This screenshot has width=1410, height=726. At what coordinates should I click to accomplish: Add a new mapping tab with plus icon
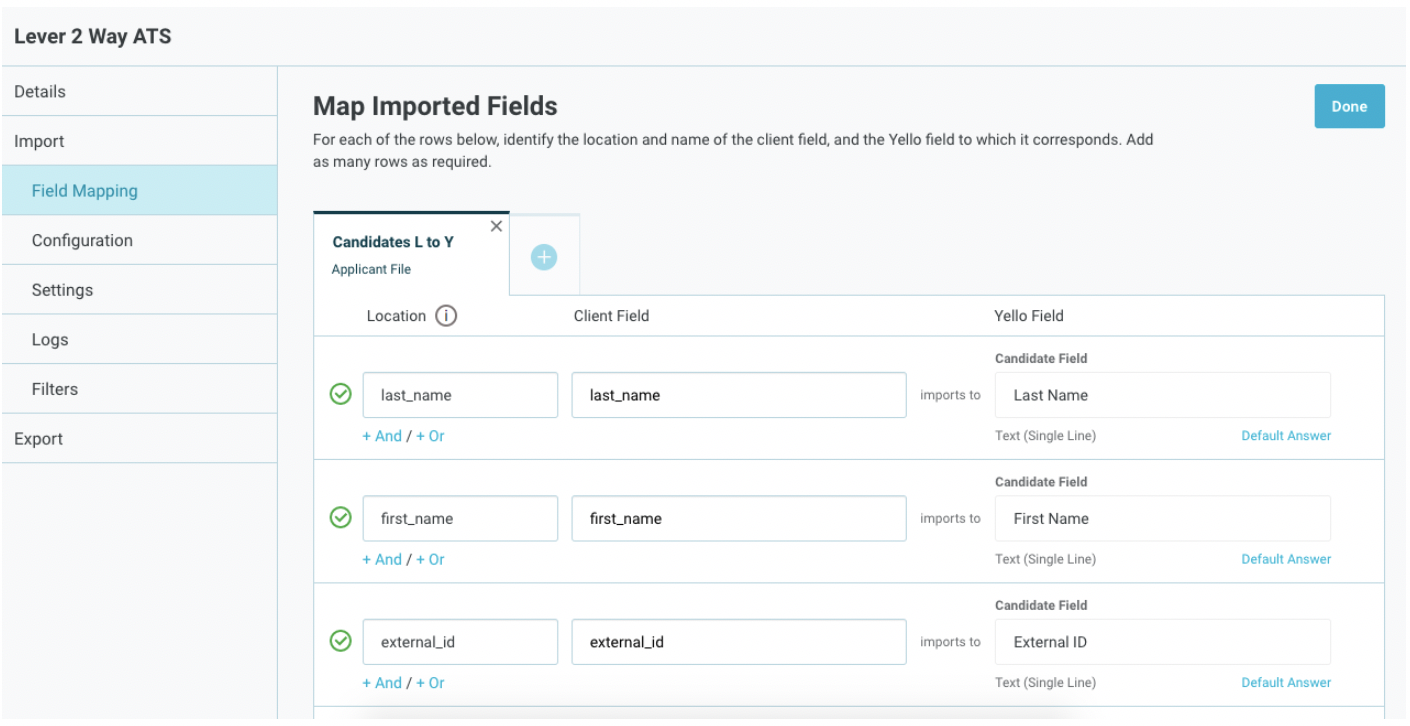pos(543,256)
